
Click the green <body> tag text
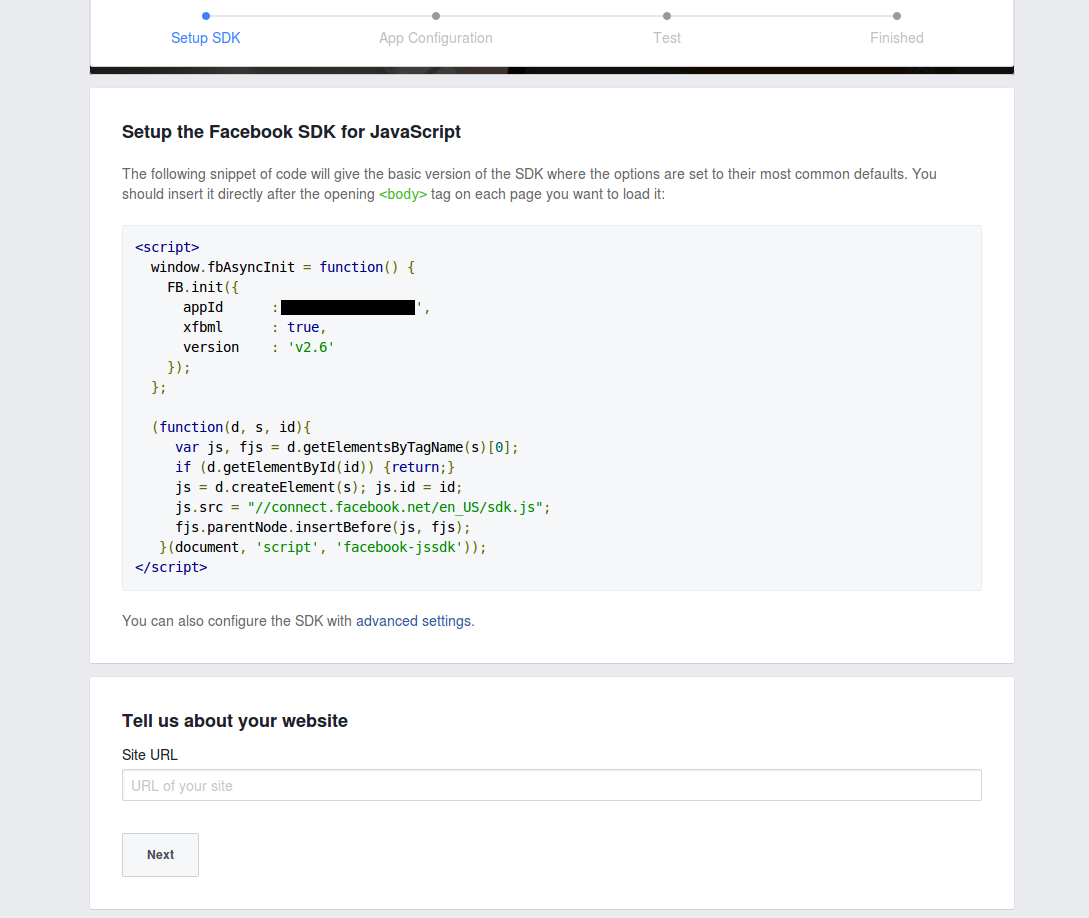click(x=403, y=194)
